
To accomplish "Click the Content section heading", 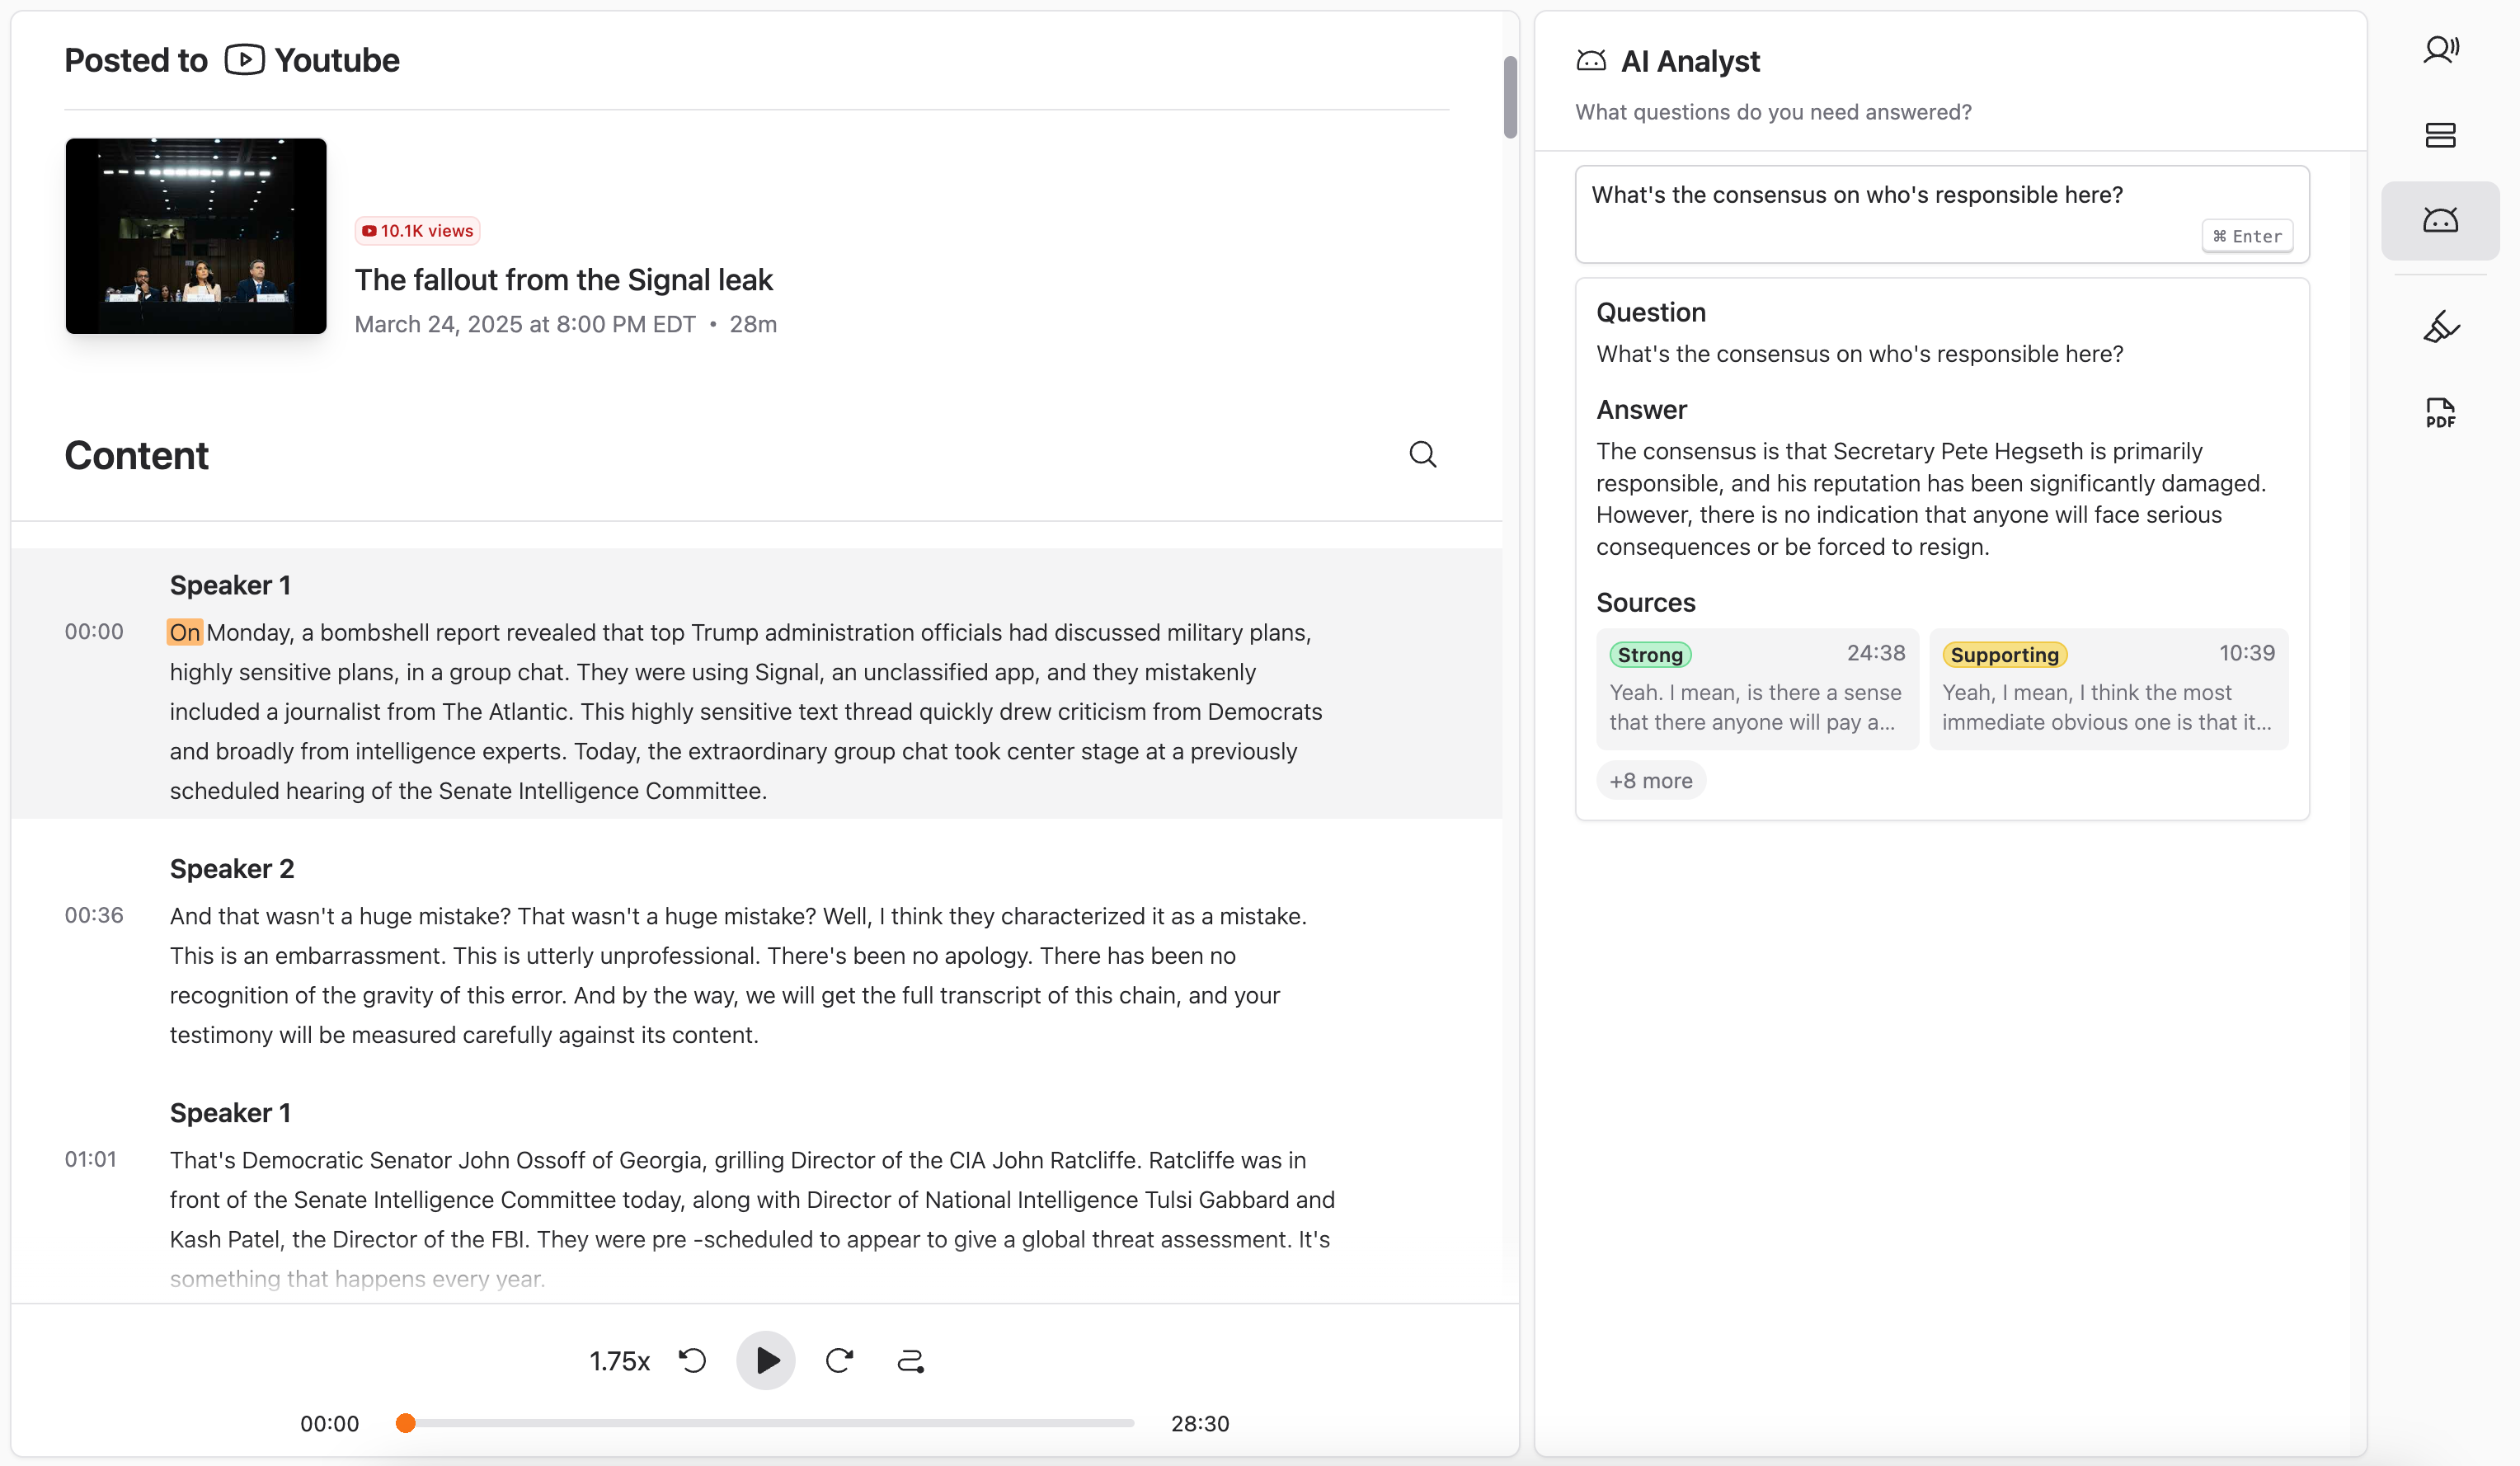I will click(137, 456).
